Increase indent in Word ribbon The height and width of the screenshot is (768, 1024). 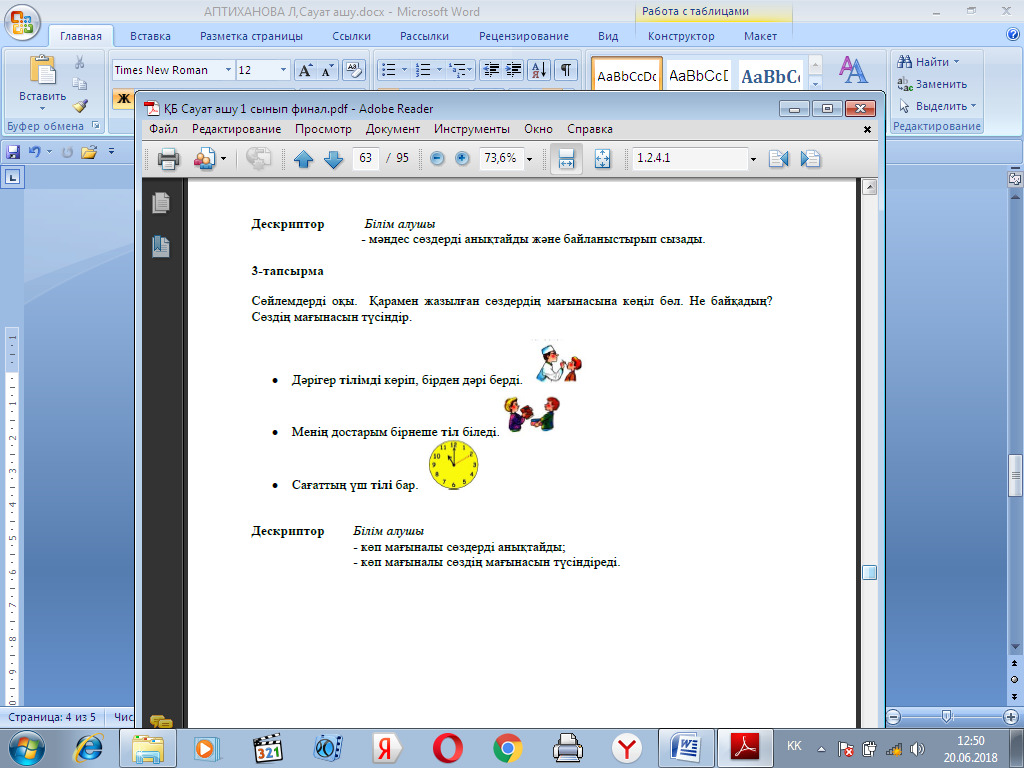pos(514,69)
